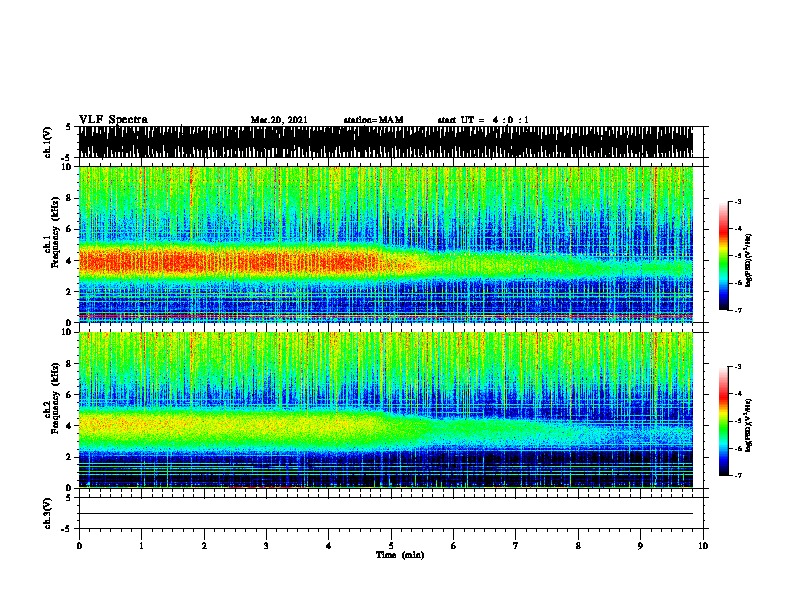
Task: Click the "VLF Spectra" plot title
Action: [113, 120]
